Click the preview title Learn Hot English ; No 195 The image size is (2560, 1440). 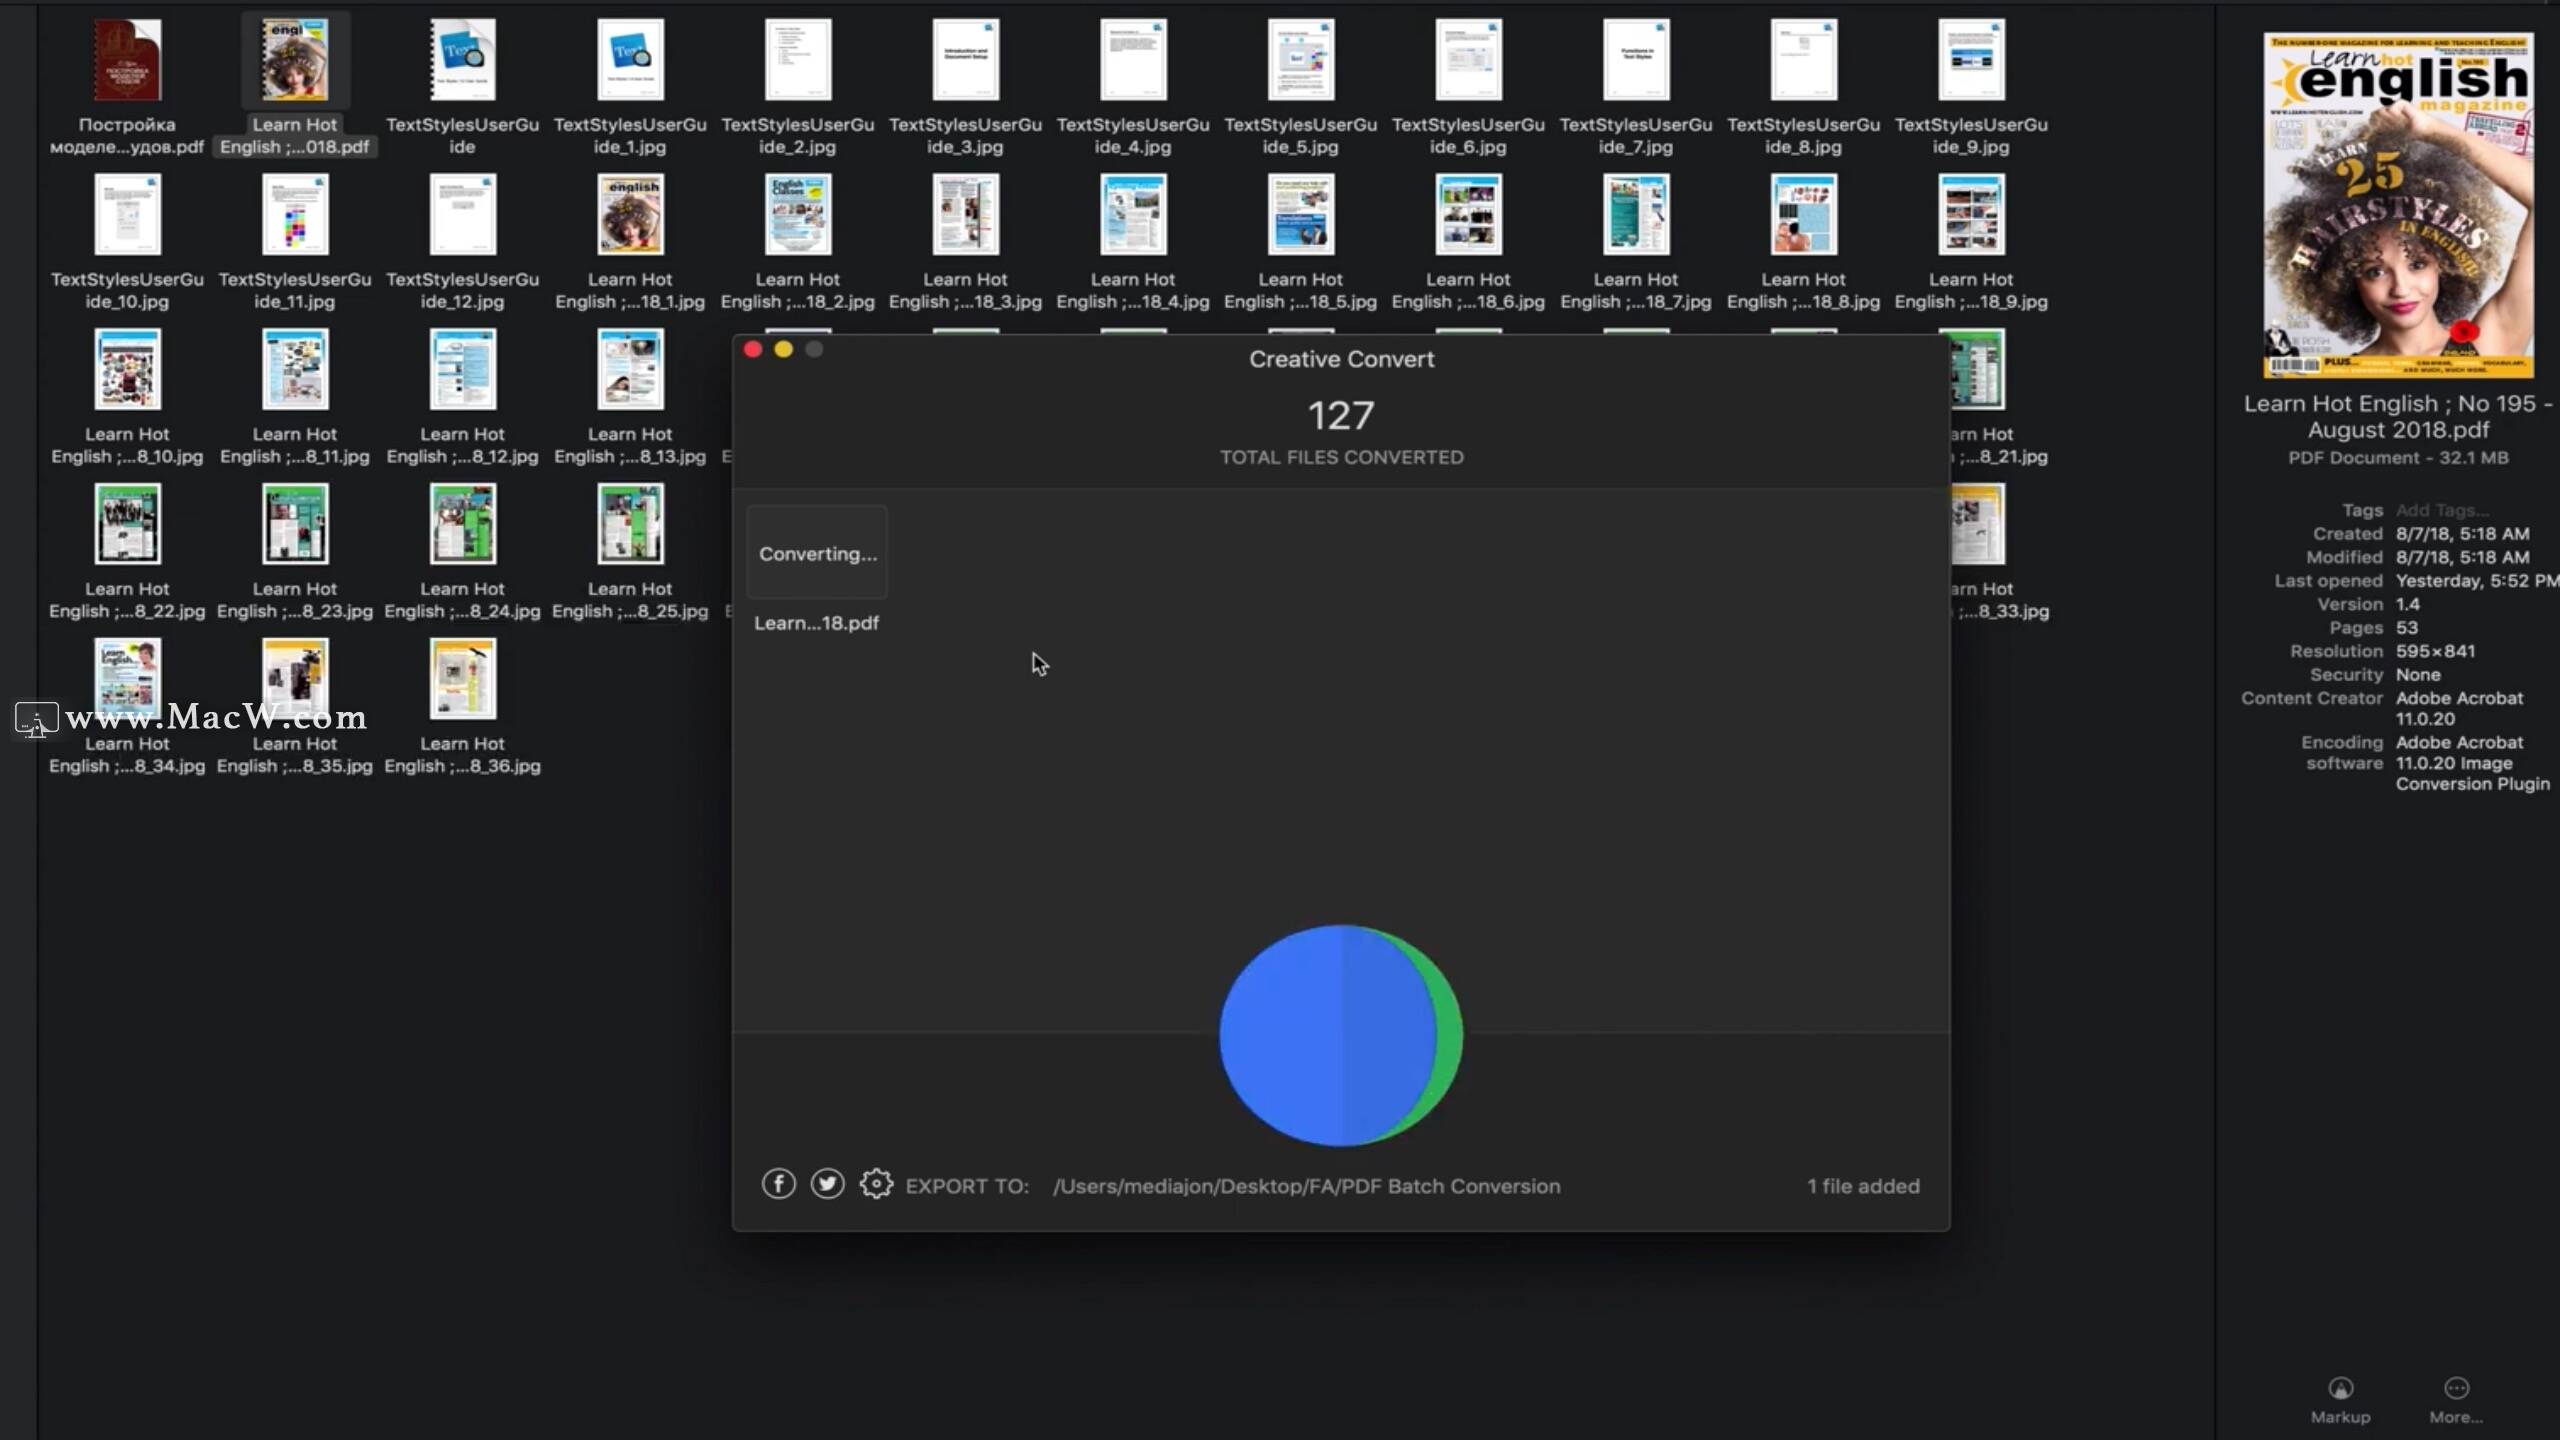2398,416
